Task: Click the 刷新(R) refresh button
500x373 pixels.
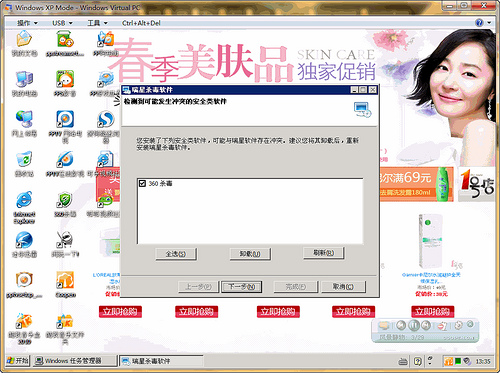Action: [324, 253]
